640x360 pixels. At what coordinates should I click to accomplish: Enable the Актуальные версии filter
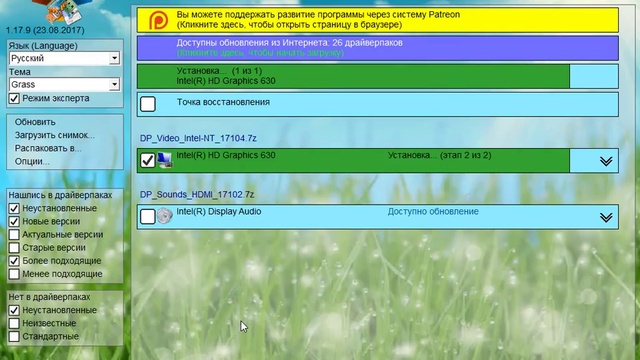[x=14, y=235]
